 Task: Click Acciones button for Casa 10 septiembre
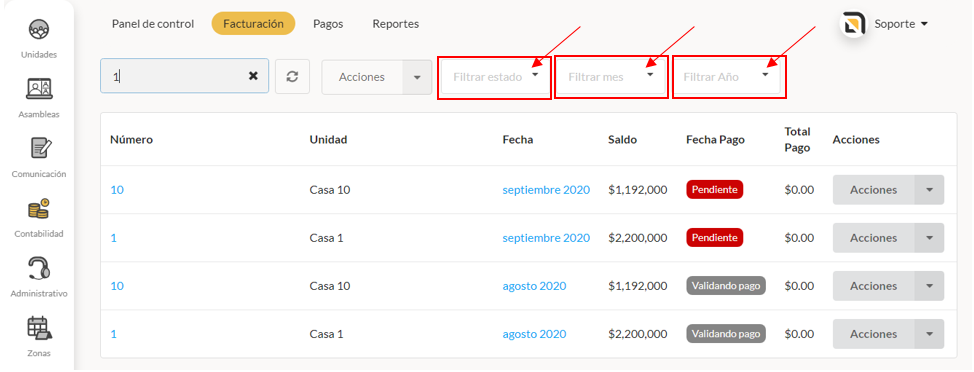pos(873,190)
